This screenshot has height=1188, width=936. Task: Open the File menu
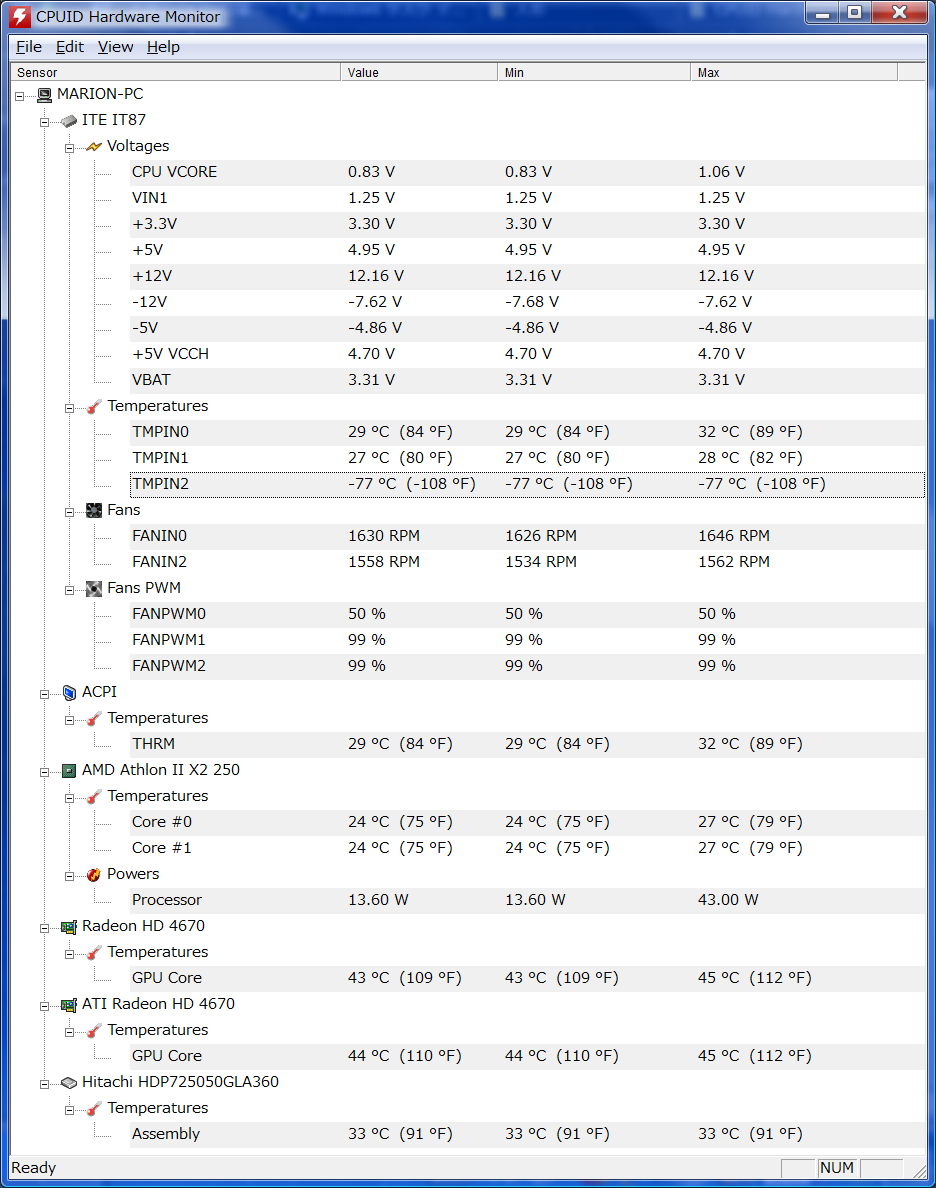[29, 47]
